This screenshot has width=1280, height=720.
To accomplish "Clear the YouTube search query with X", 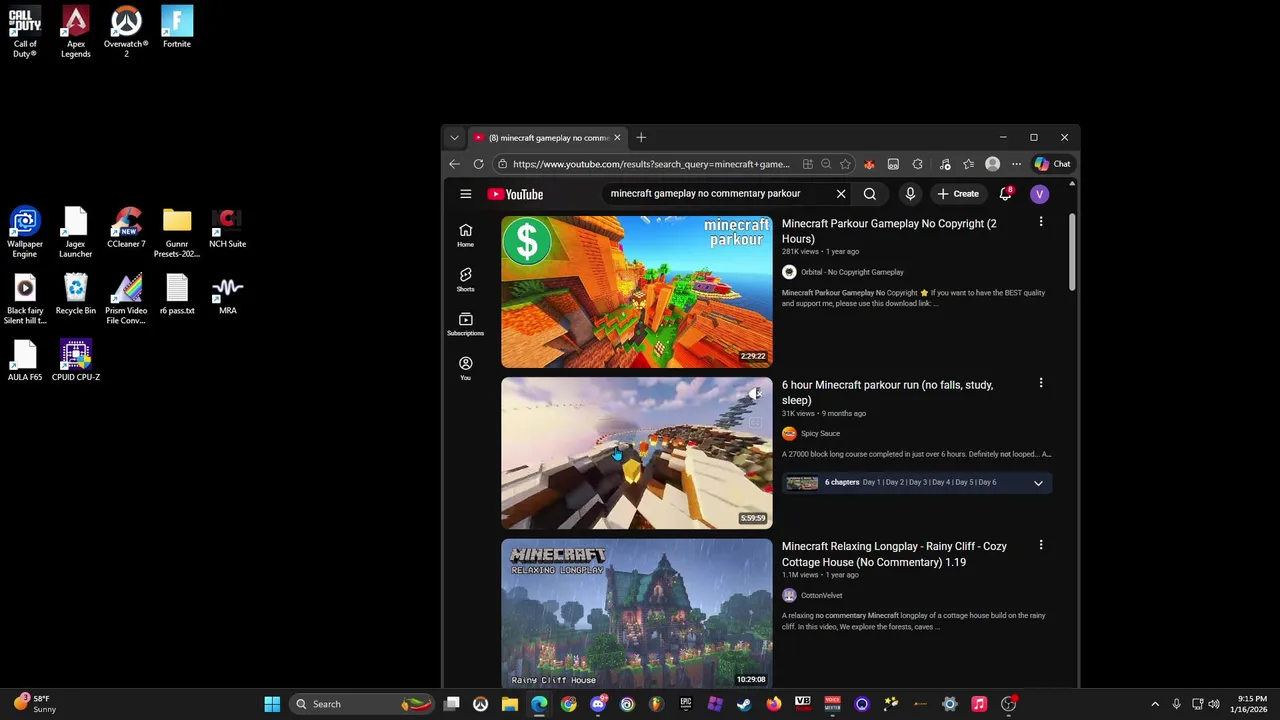I will [x=841, y=194].
